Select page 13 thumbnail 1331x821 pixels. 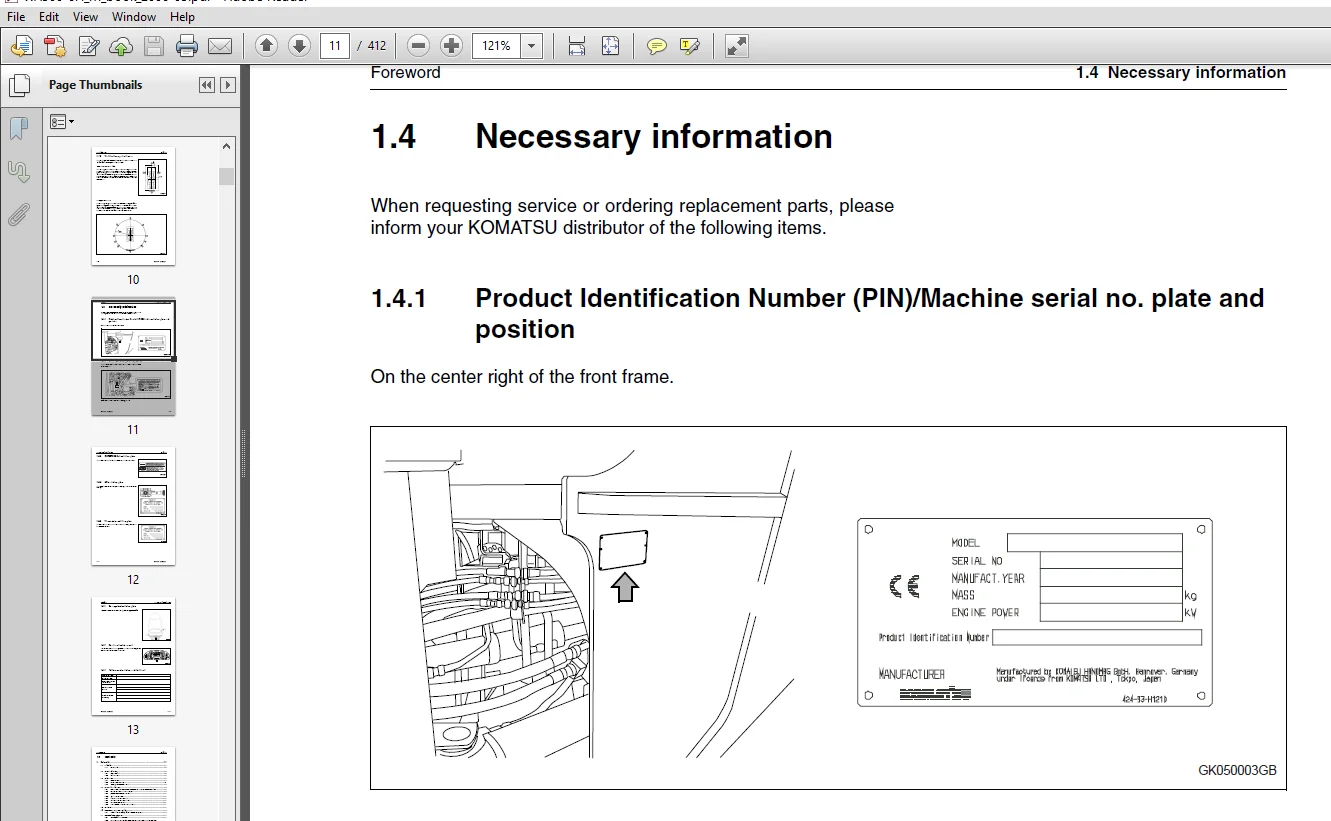point(133,656)
